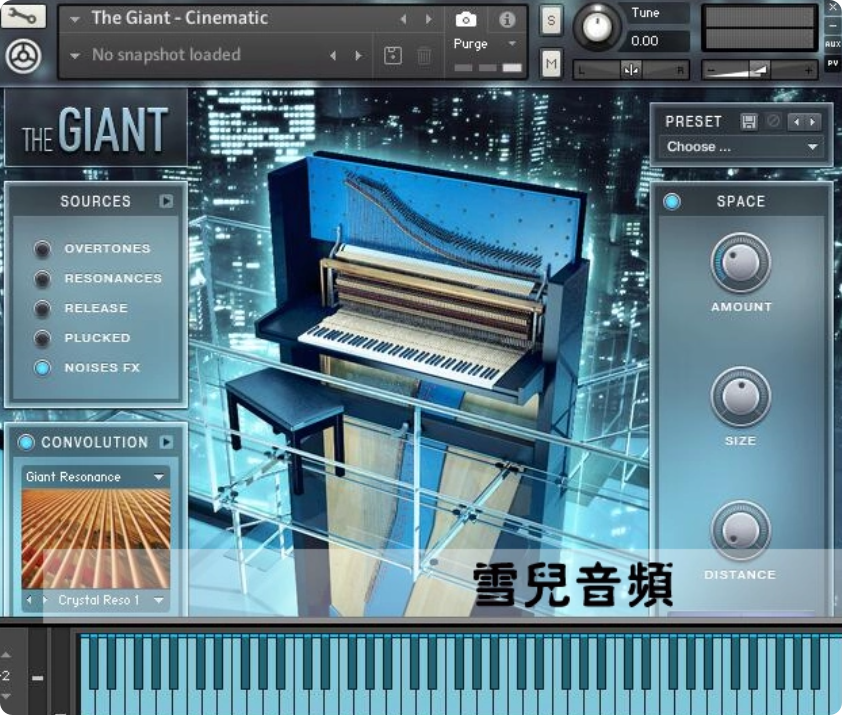Click the Space Amount knob
Image resolution: width=842 pixels, height=715 pixels.
pos(741,263)
